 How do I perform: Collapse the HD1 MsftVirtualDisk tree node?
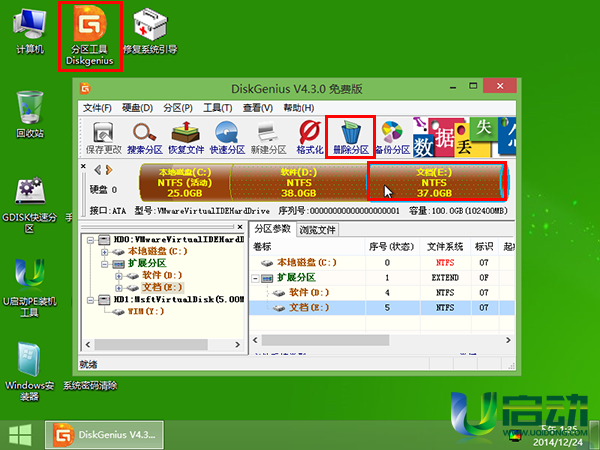[x=90, y=300]
